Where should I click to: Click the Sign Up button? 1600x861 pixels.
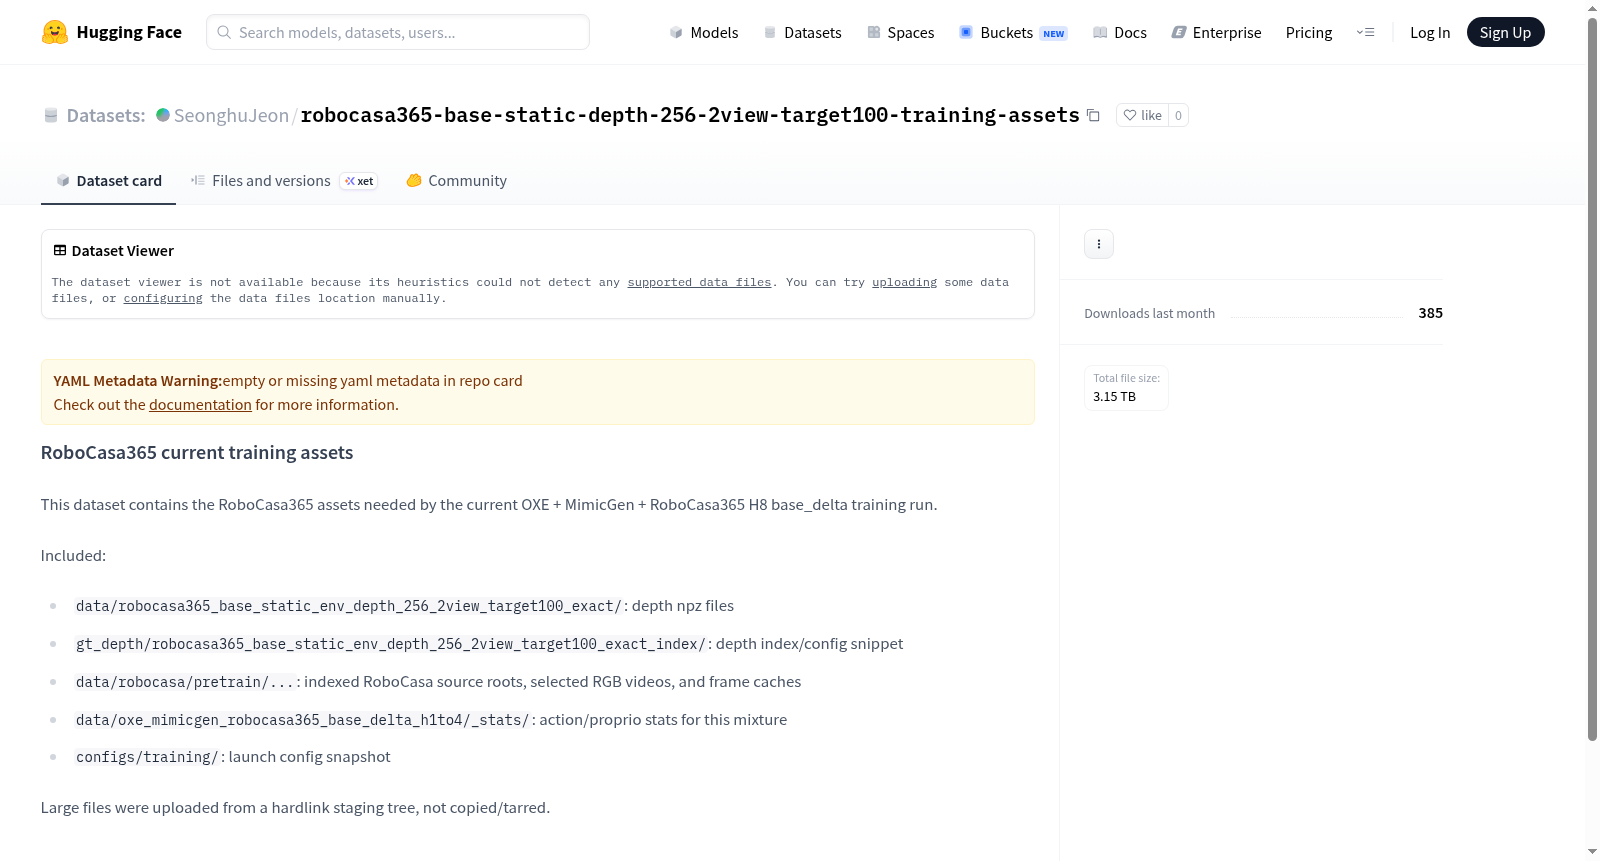pos(1505,32)
